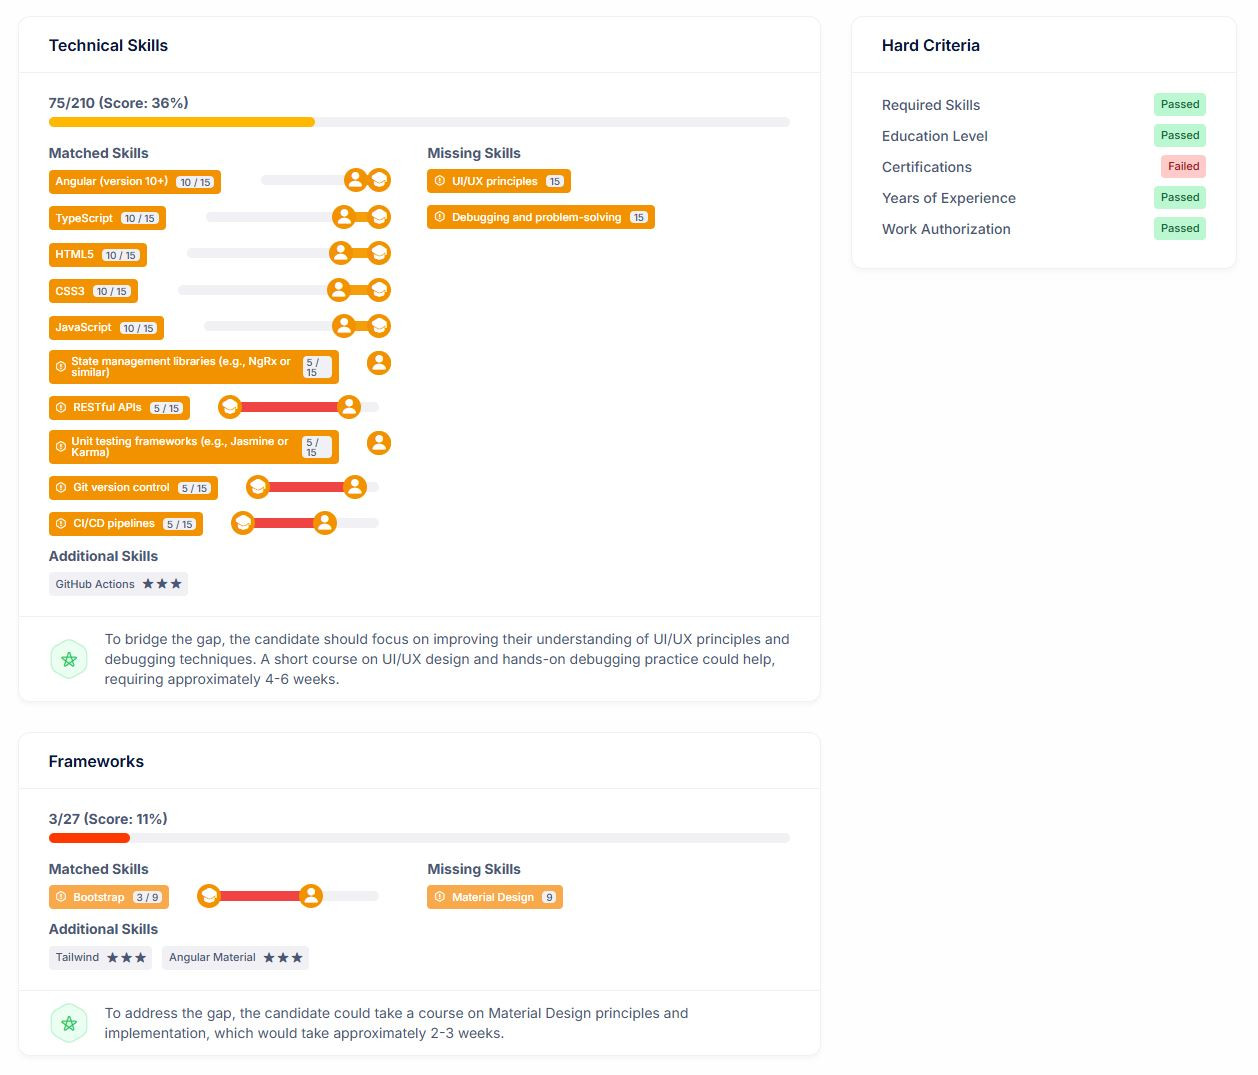Screen dimensions: 1258x1075
Task: Click the Failed badge next to Certifications
Action: tap(1183, 167)
